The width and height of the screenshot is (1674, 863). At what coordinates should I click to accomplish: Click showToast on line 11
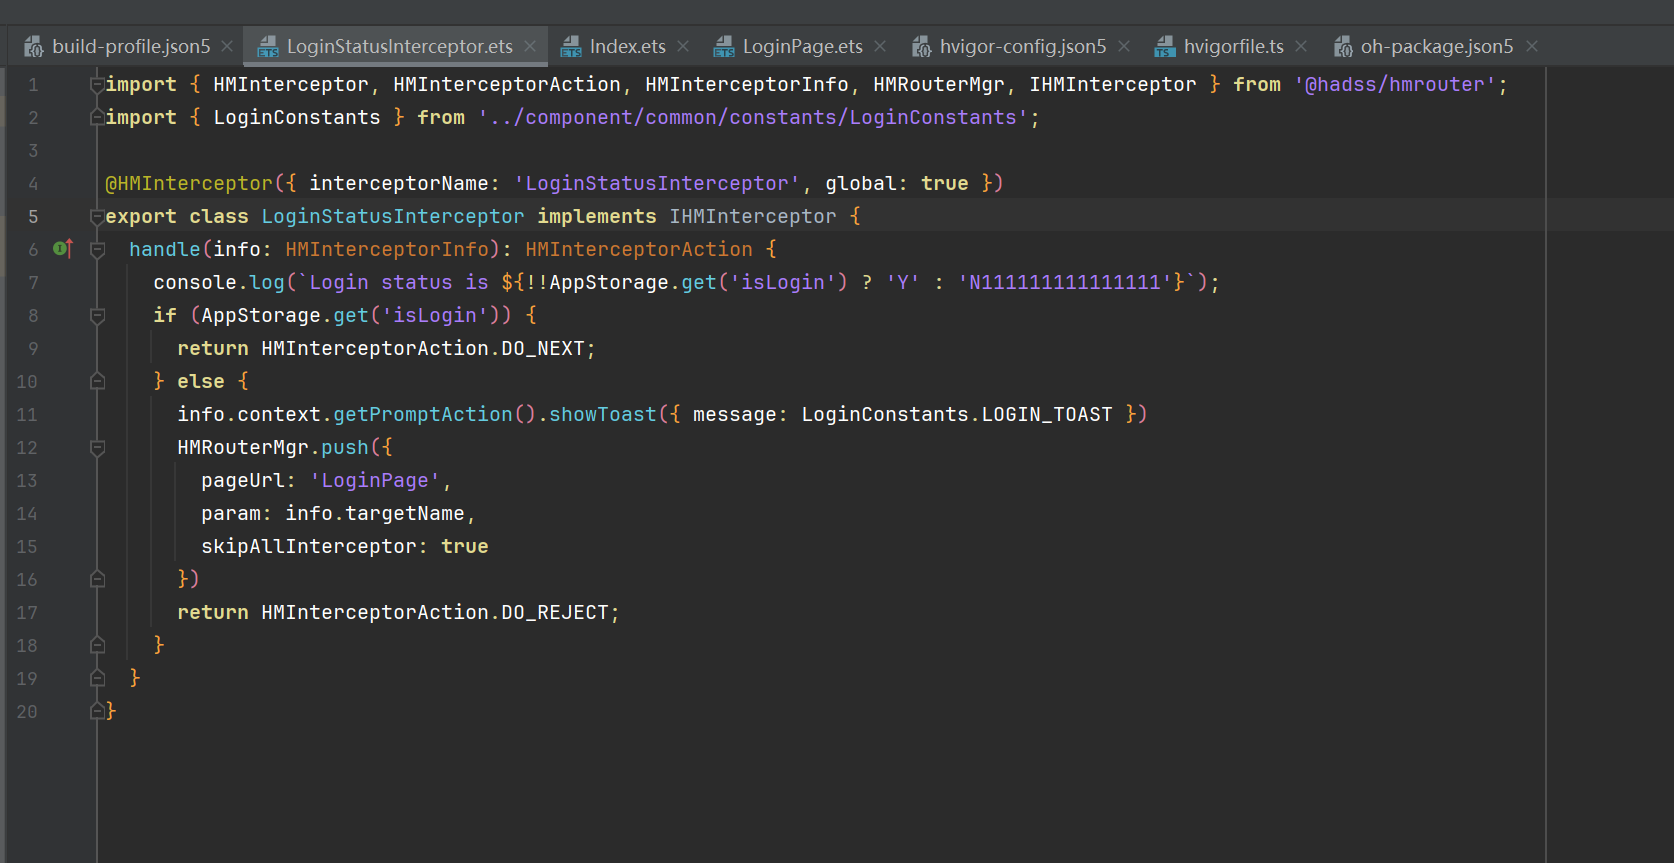[x=603, y=415]
